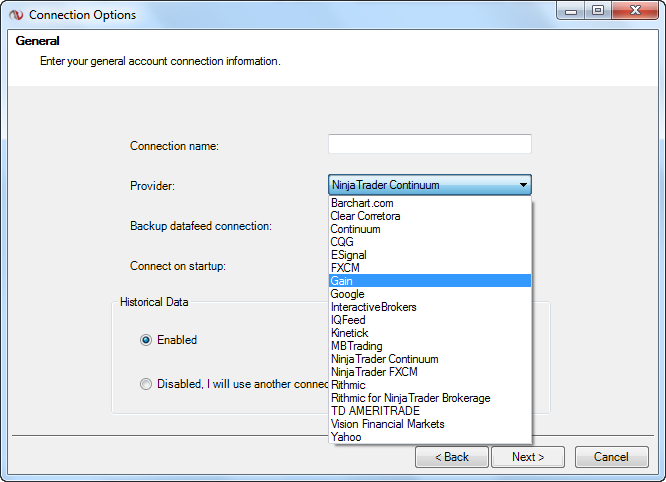
Task: Collapse the Provider dropdown arrow
Action: 523,185
